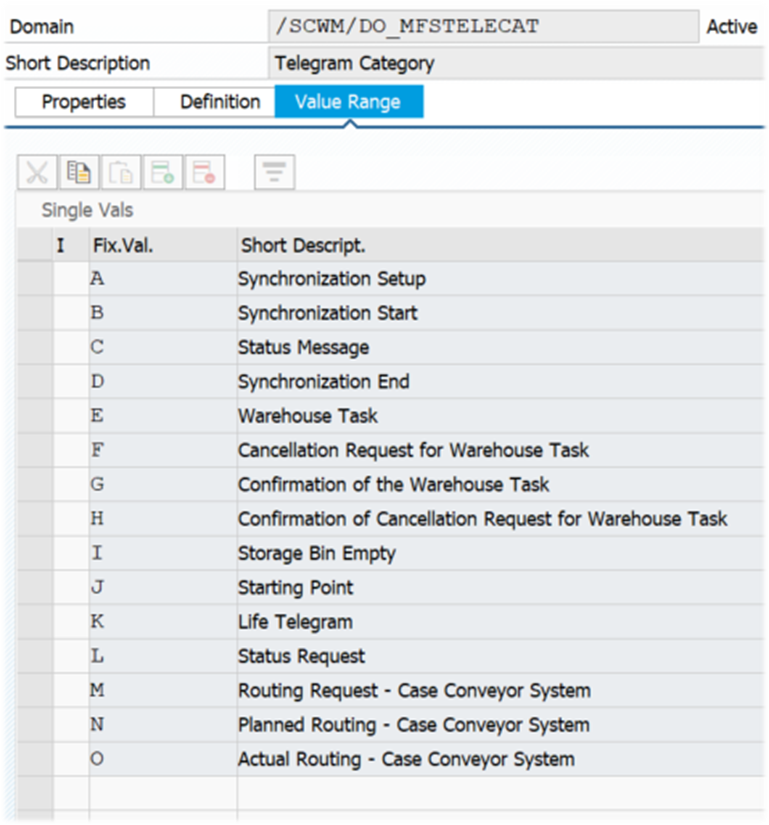Select fixed value cell C
The height and width of the screenshot is (825, 769).
point(163,347)
